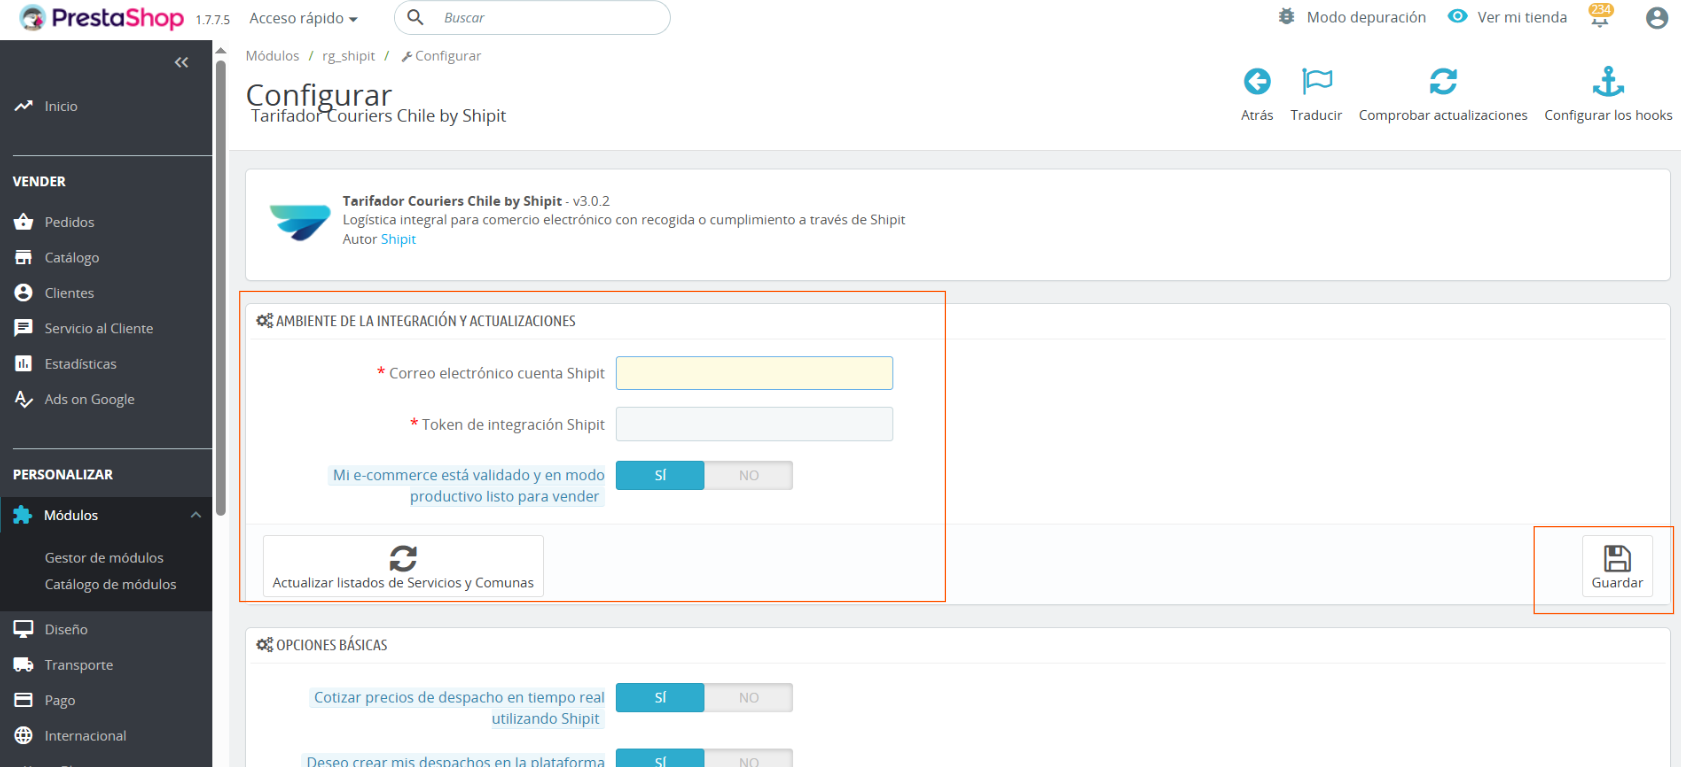
Task: Click the Módulos puzzle icon
Action: [22, 515]
